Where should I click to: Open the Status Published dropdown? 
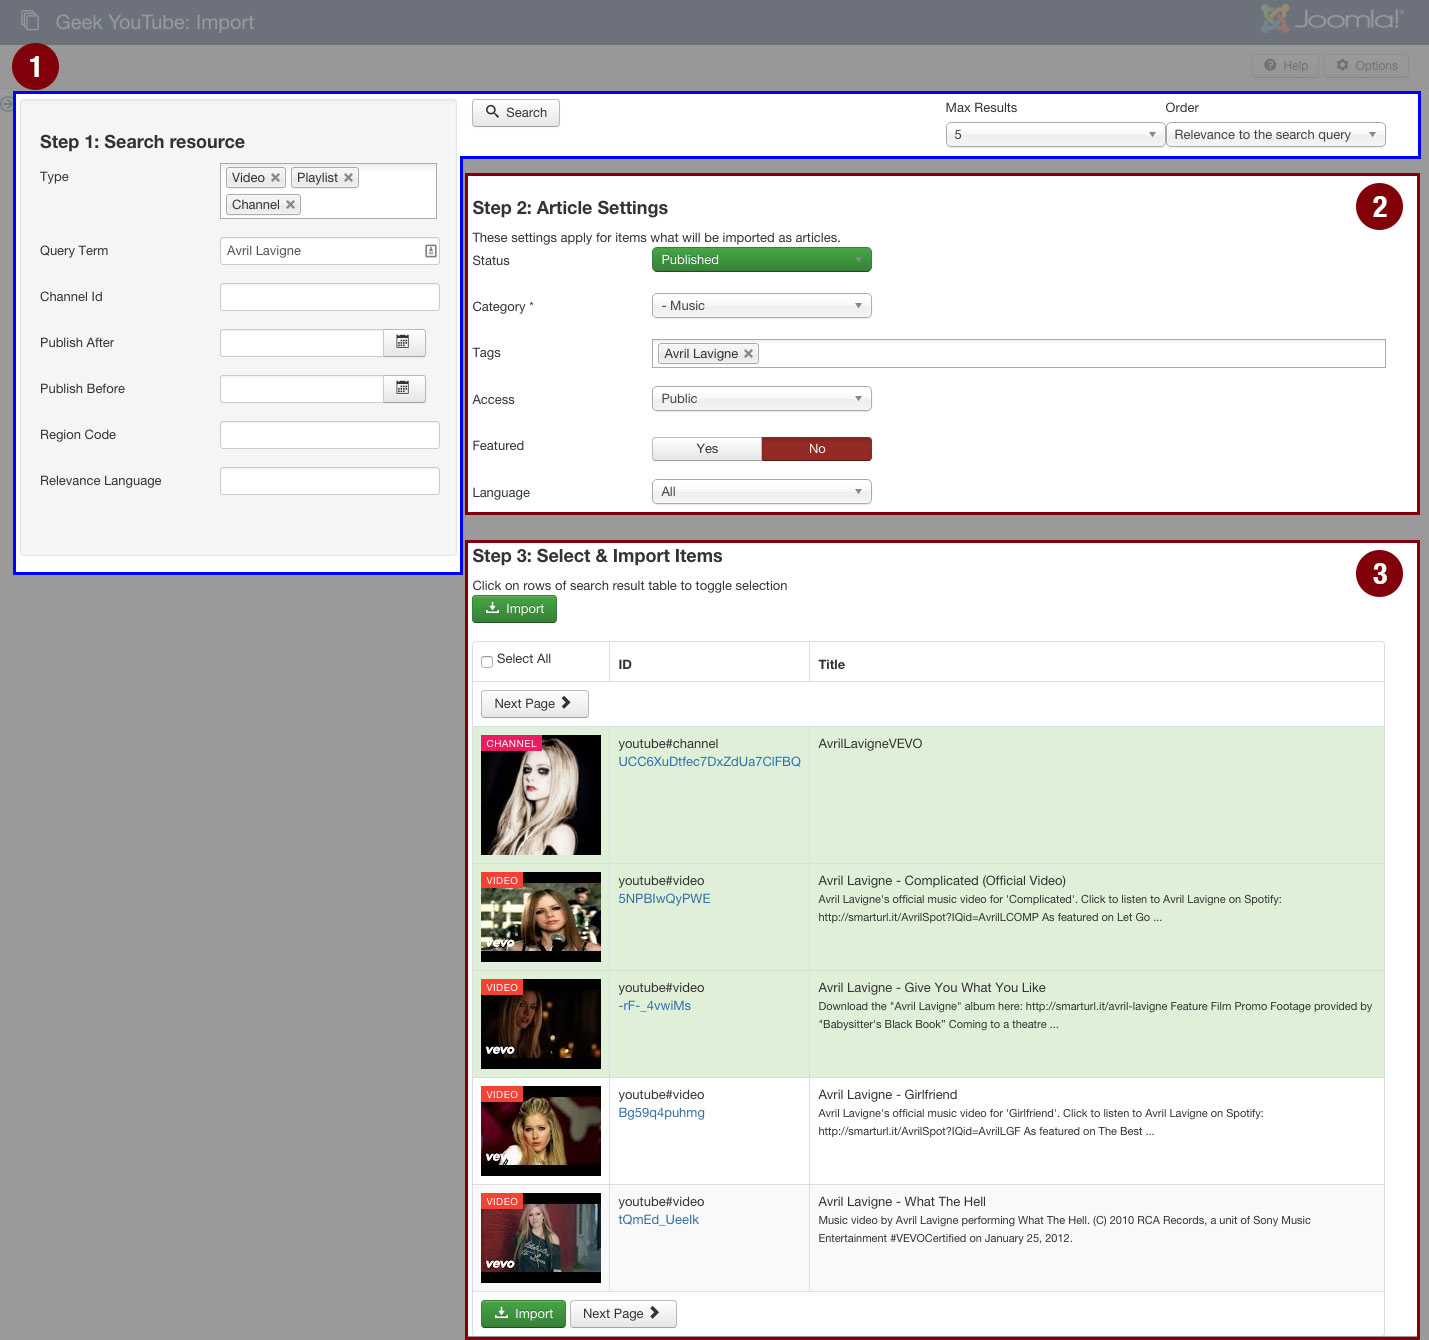tap(762, 260)
